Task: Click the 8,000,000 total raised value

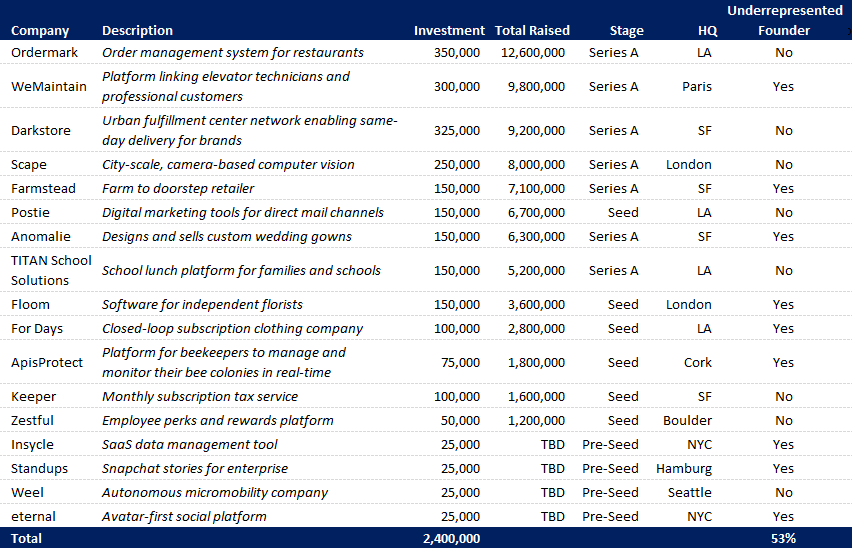Action: click(536, 165)
